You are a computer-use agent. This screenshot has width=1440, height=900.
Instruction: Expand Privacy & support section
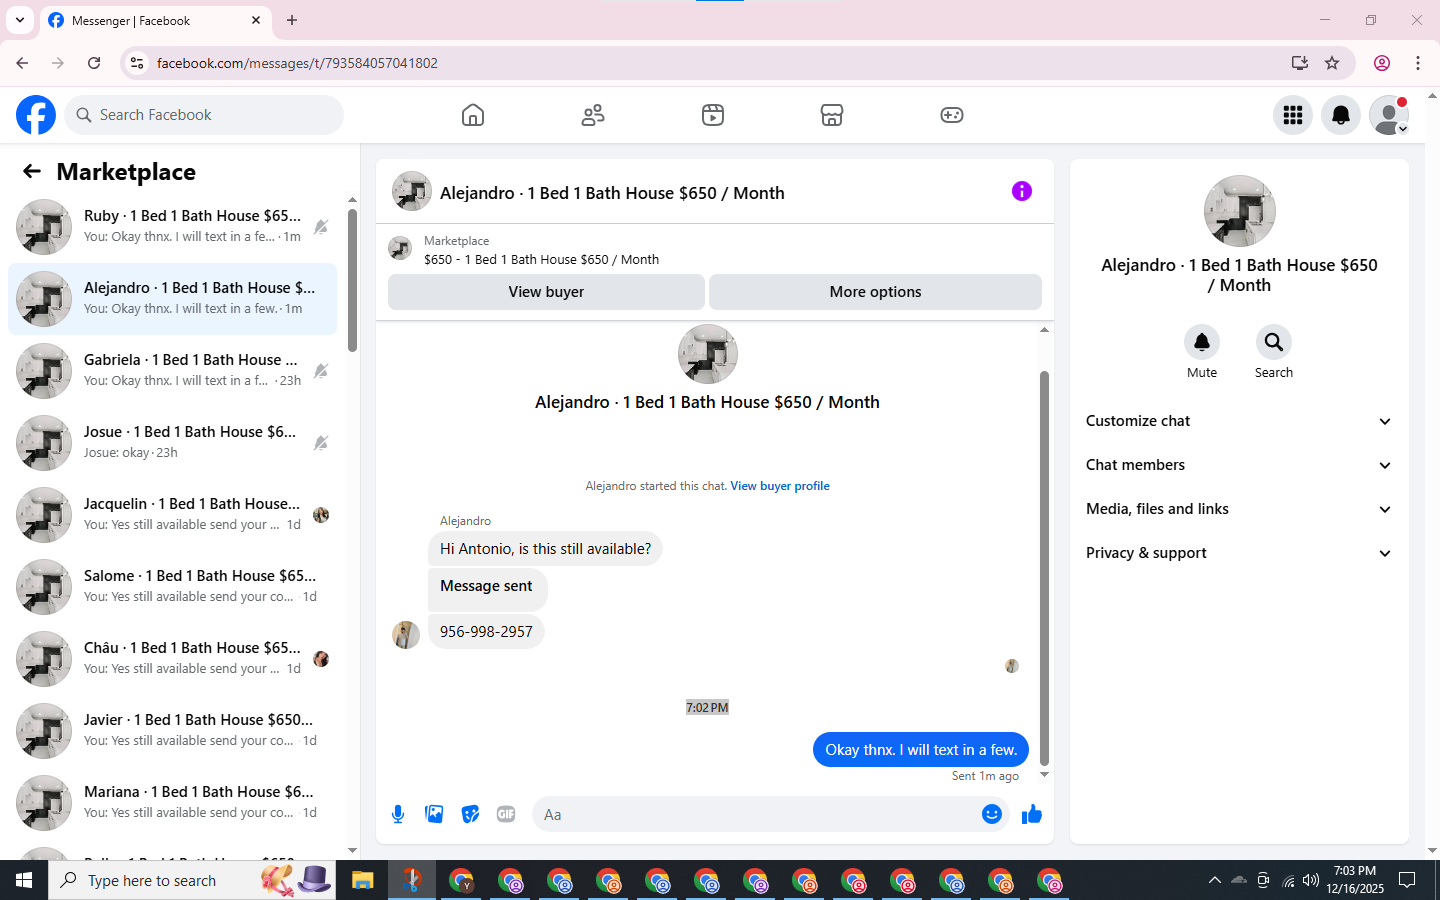coord(1239,553)
